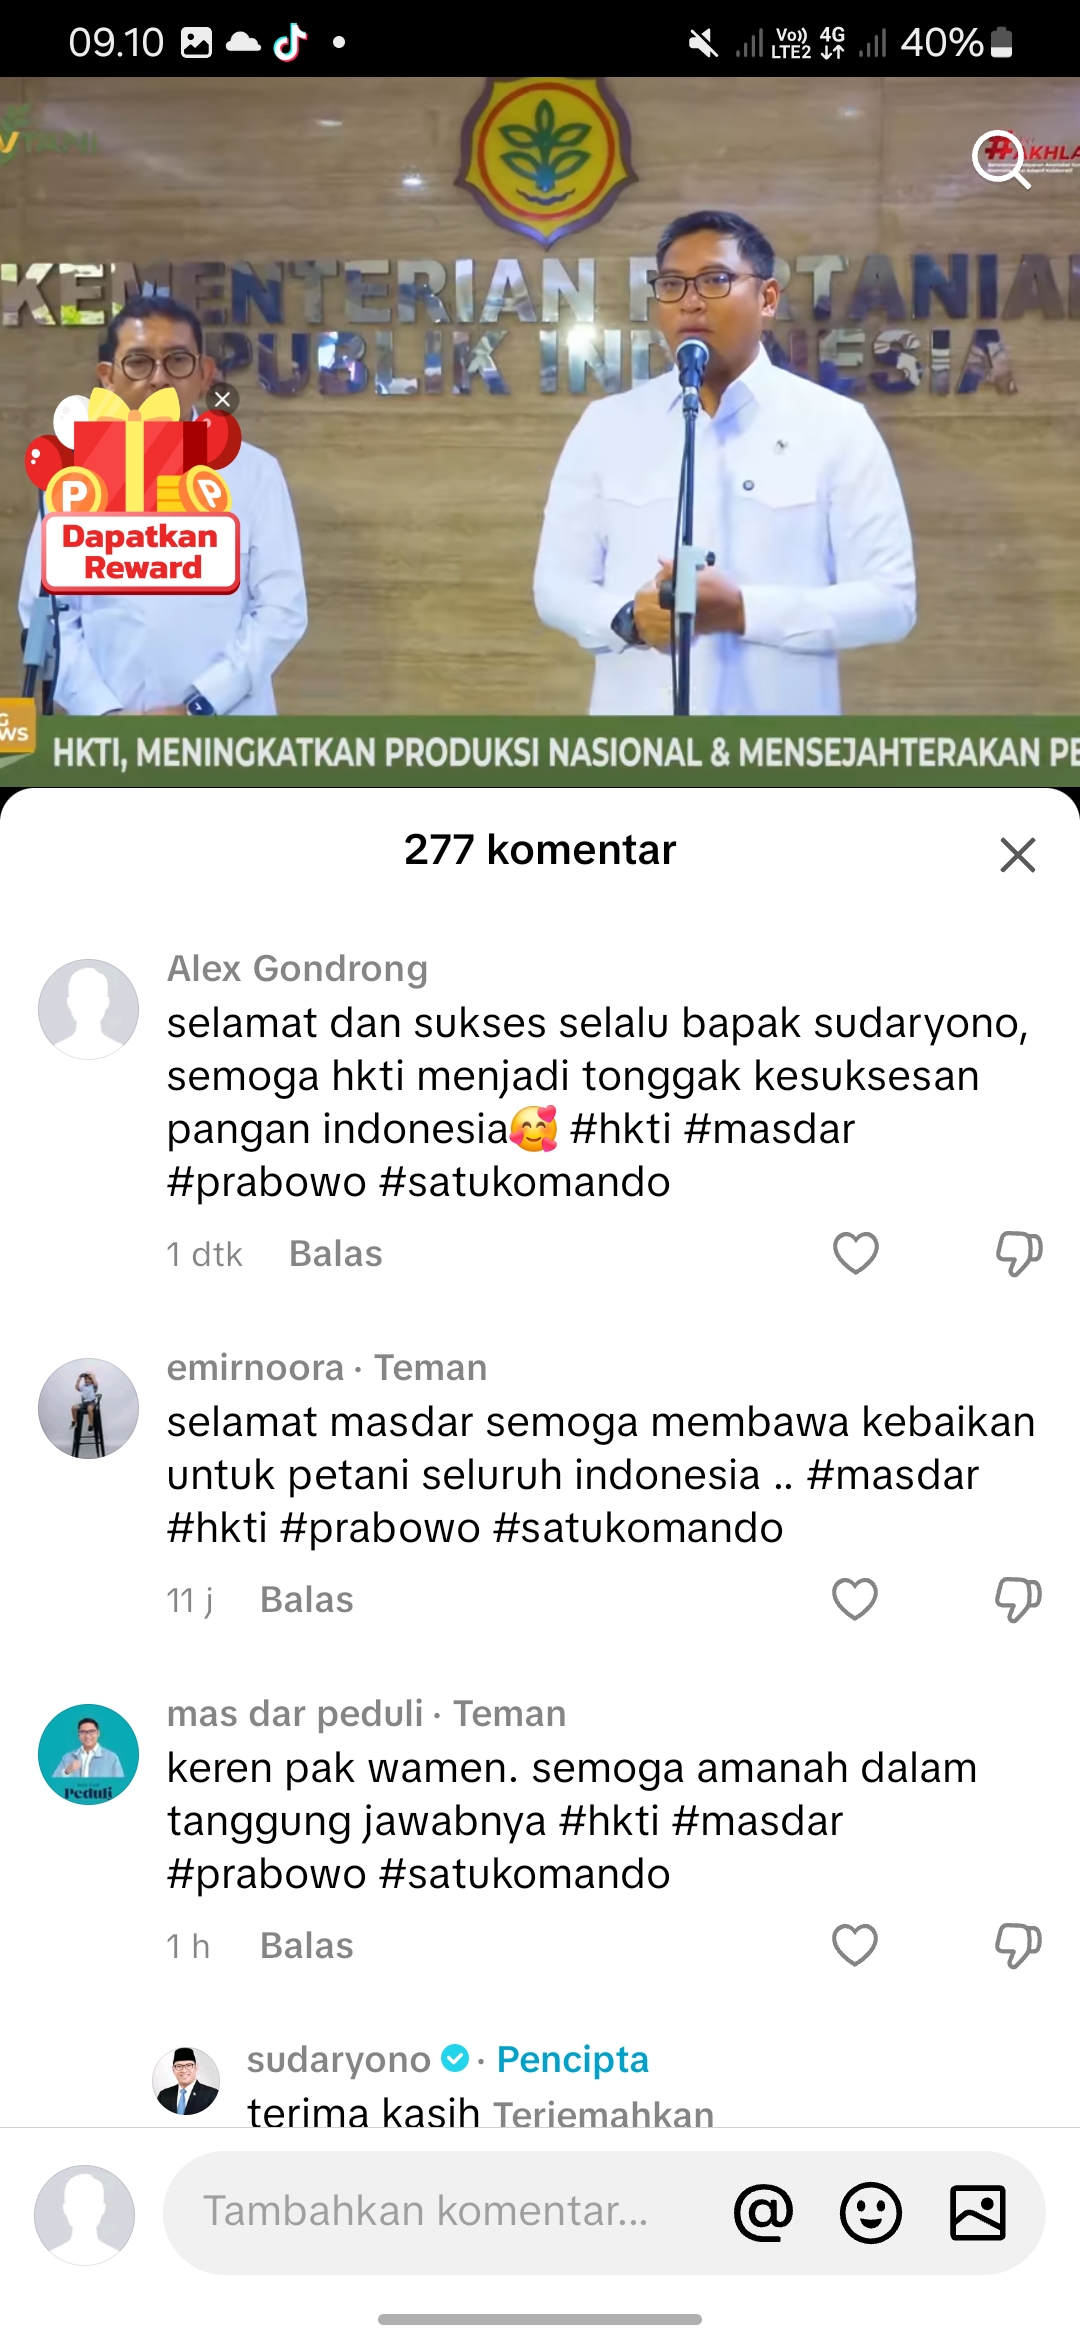This screenshot has height=2340, width=1080.
Task: Dislike Alex Gondrong's comment
Action: (x=1019, y=1253)
